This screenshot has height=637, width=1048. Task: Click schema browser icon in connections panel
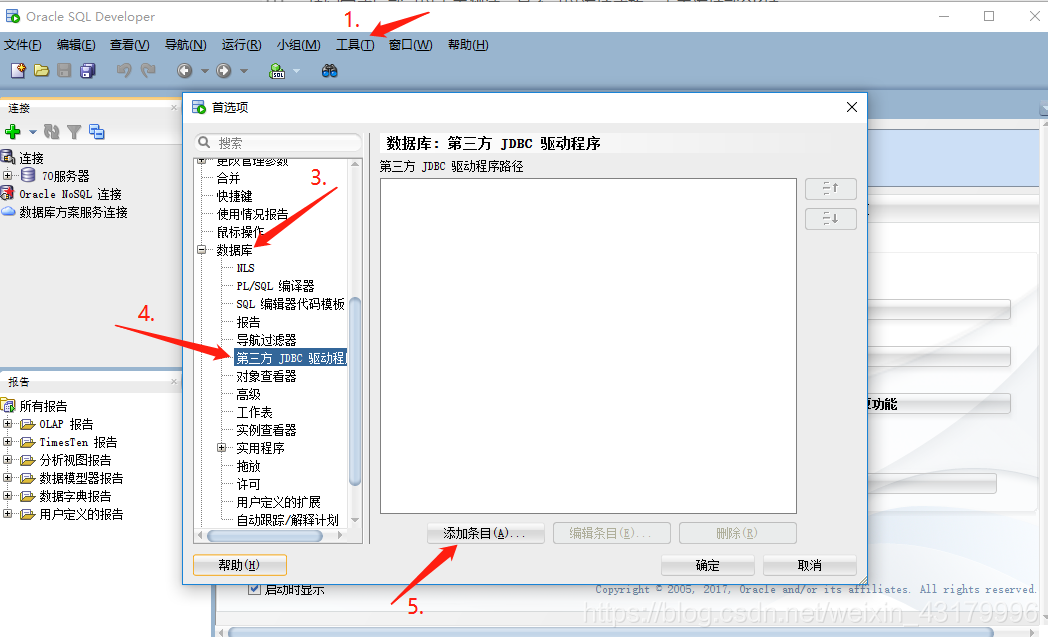97,132
